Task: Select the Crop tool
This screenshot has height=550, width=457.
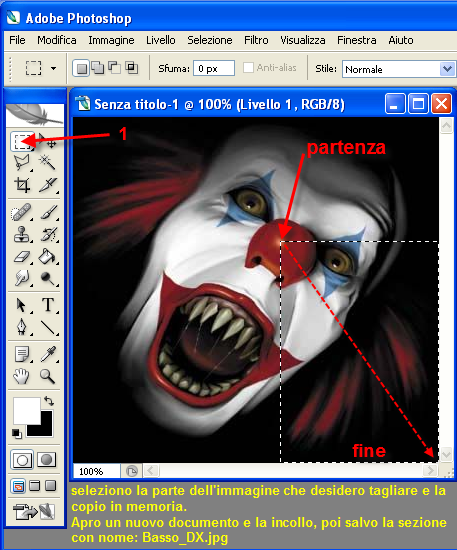Action: (x=22, y=185)
